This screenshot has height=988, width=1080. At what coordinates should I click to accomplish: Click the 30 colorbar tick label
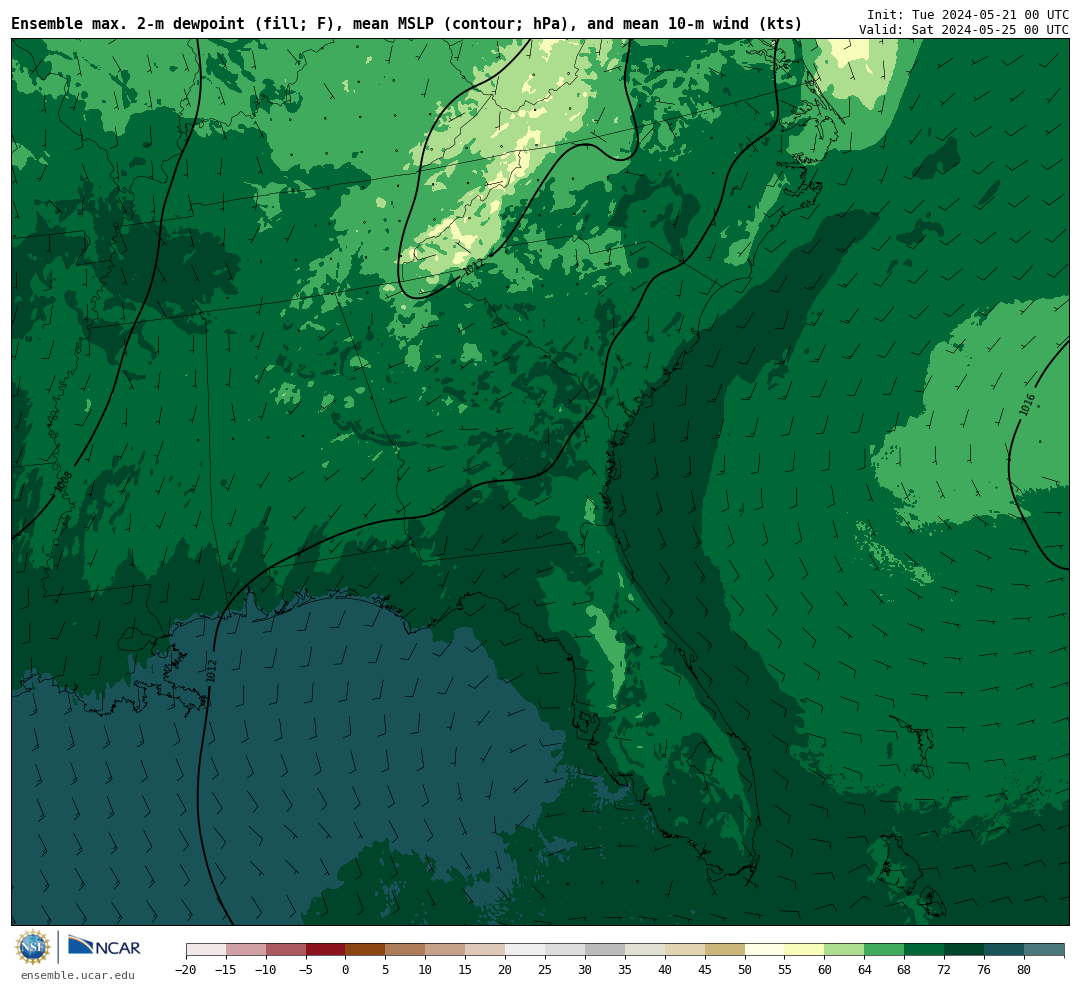click(585, 969)
